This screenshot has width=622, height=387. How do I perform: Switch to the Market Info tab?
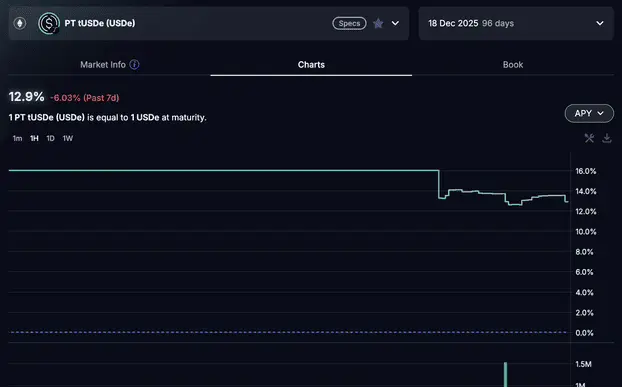[x=103, y=65]
